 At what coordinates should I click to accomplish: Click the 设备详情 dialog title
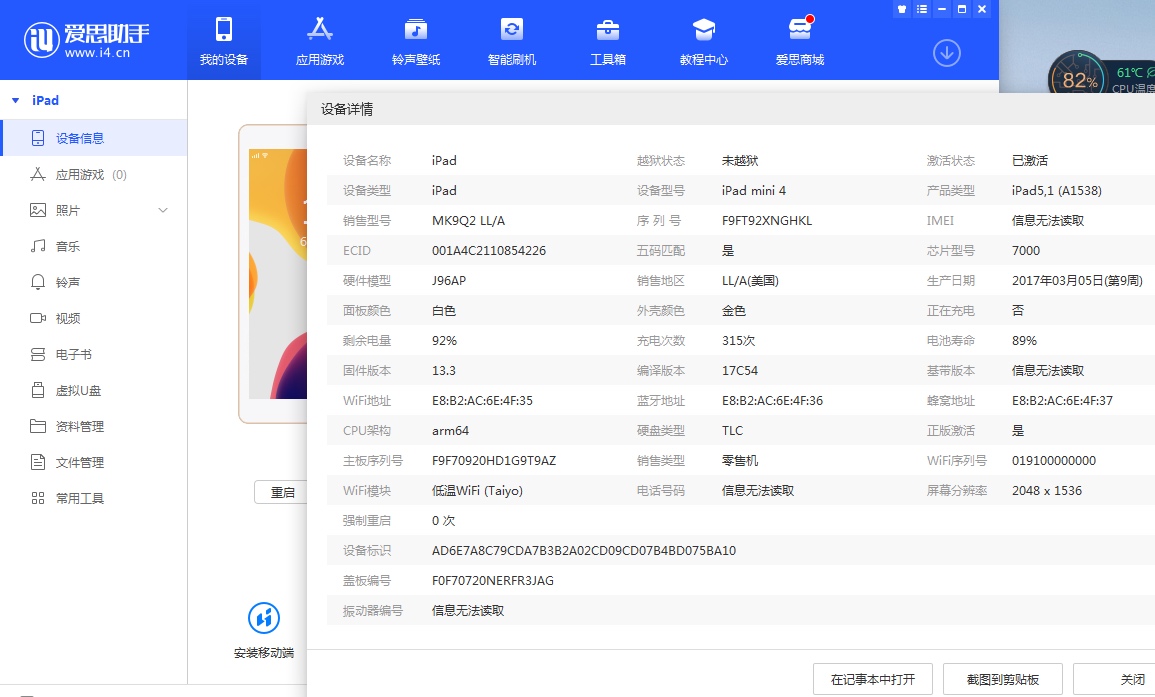point(346,109)
